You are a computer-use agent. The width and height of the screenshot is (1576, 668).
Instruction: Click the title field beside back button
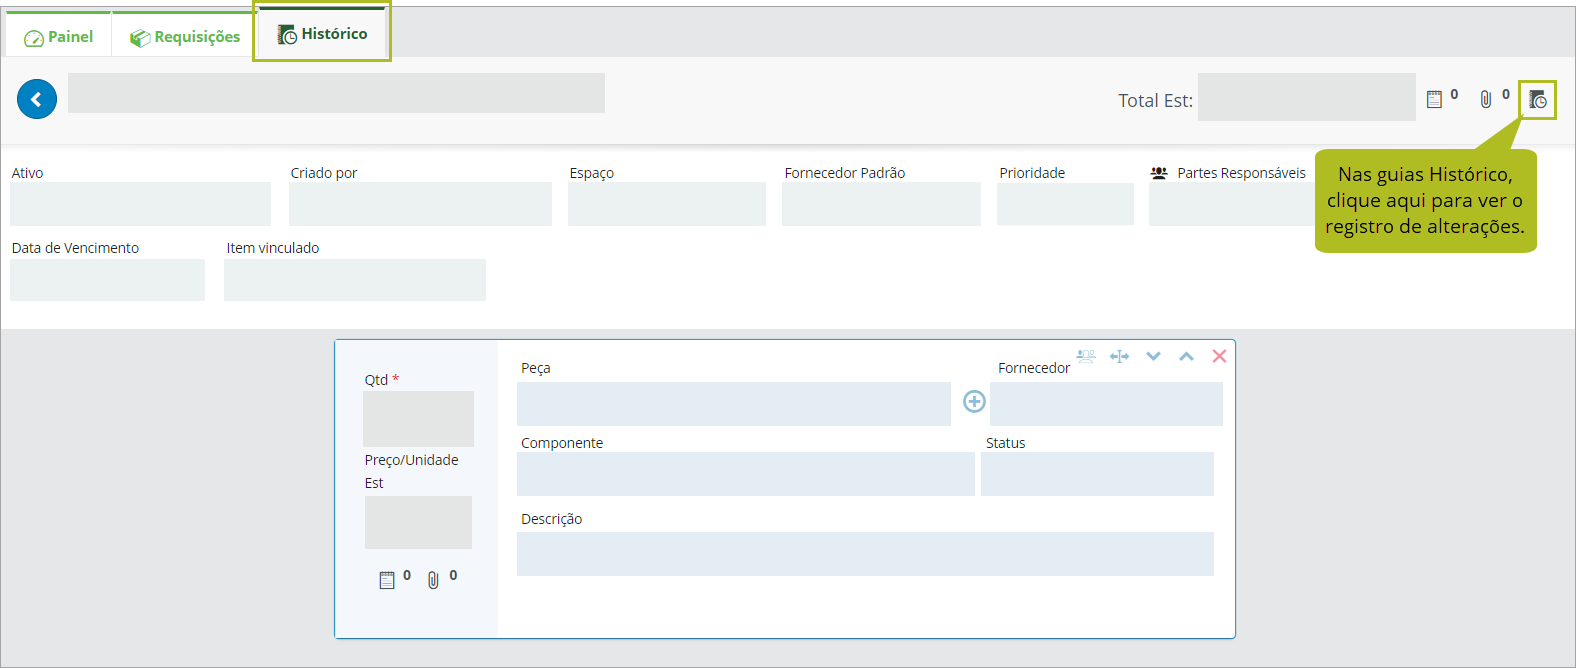click(336, 93)
